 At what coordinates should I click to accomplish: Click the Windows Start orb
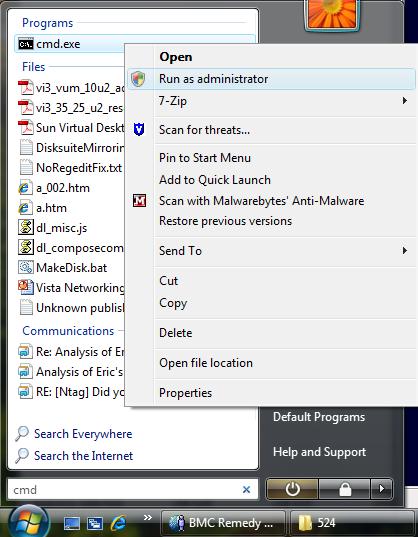tap(29, 522)
